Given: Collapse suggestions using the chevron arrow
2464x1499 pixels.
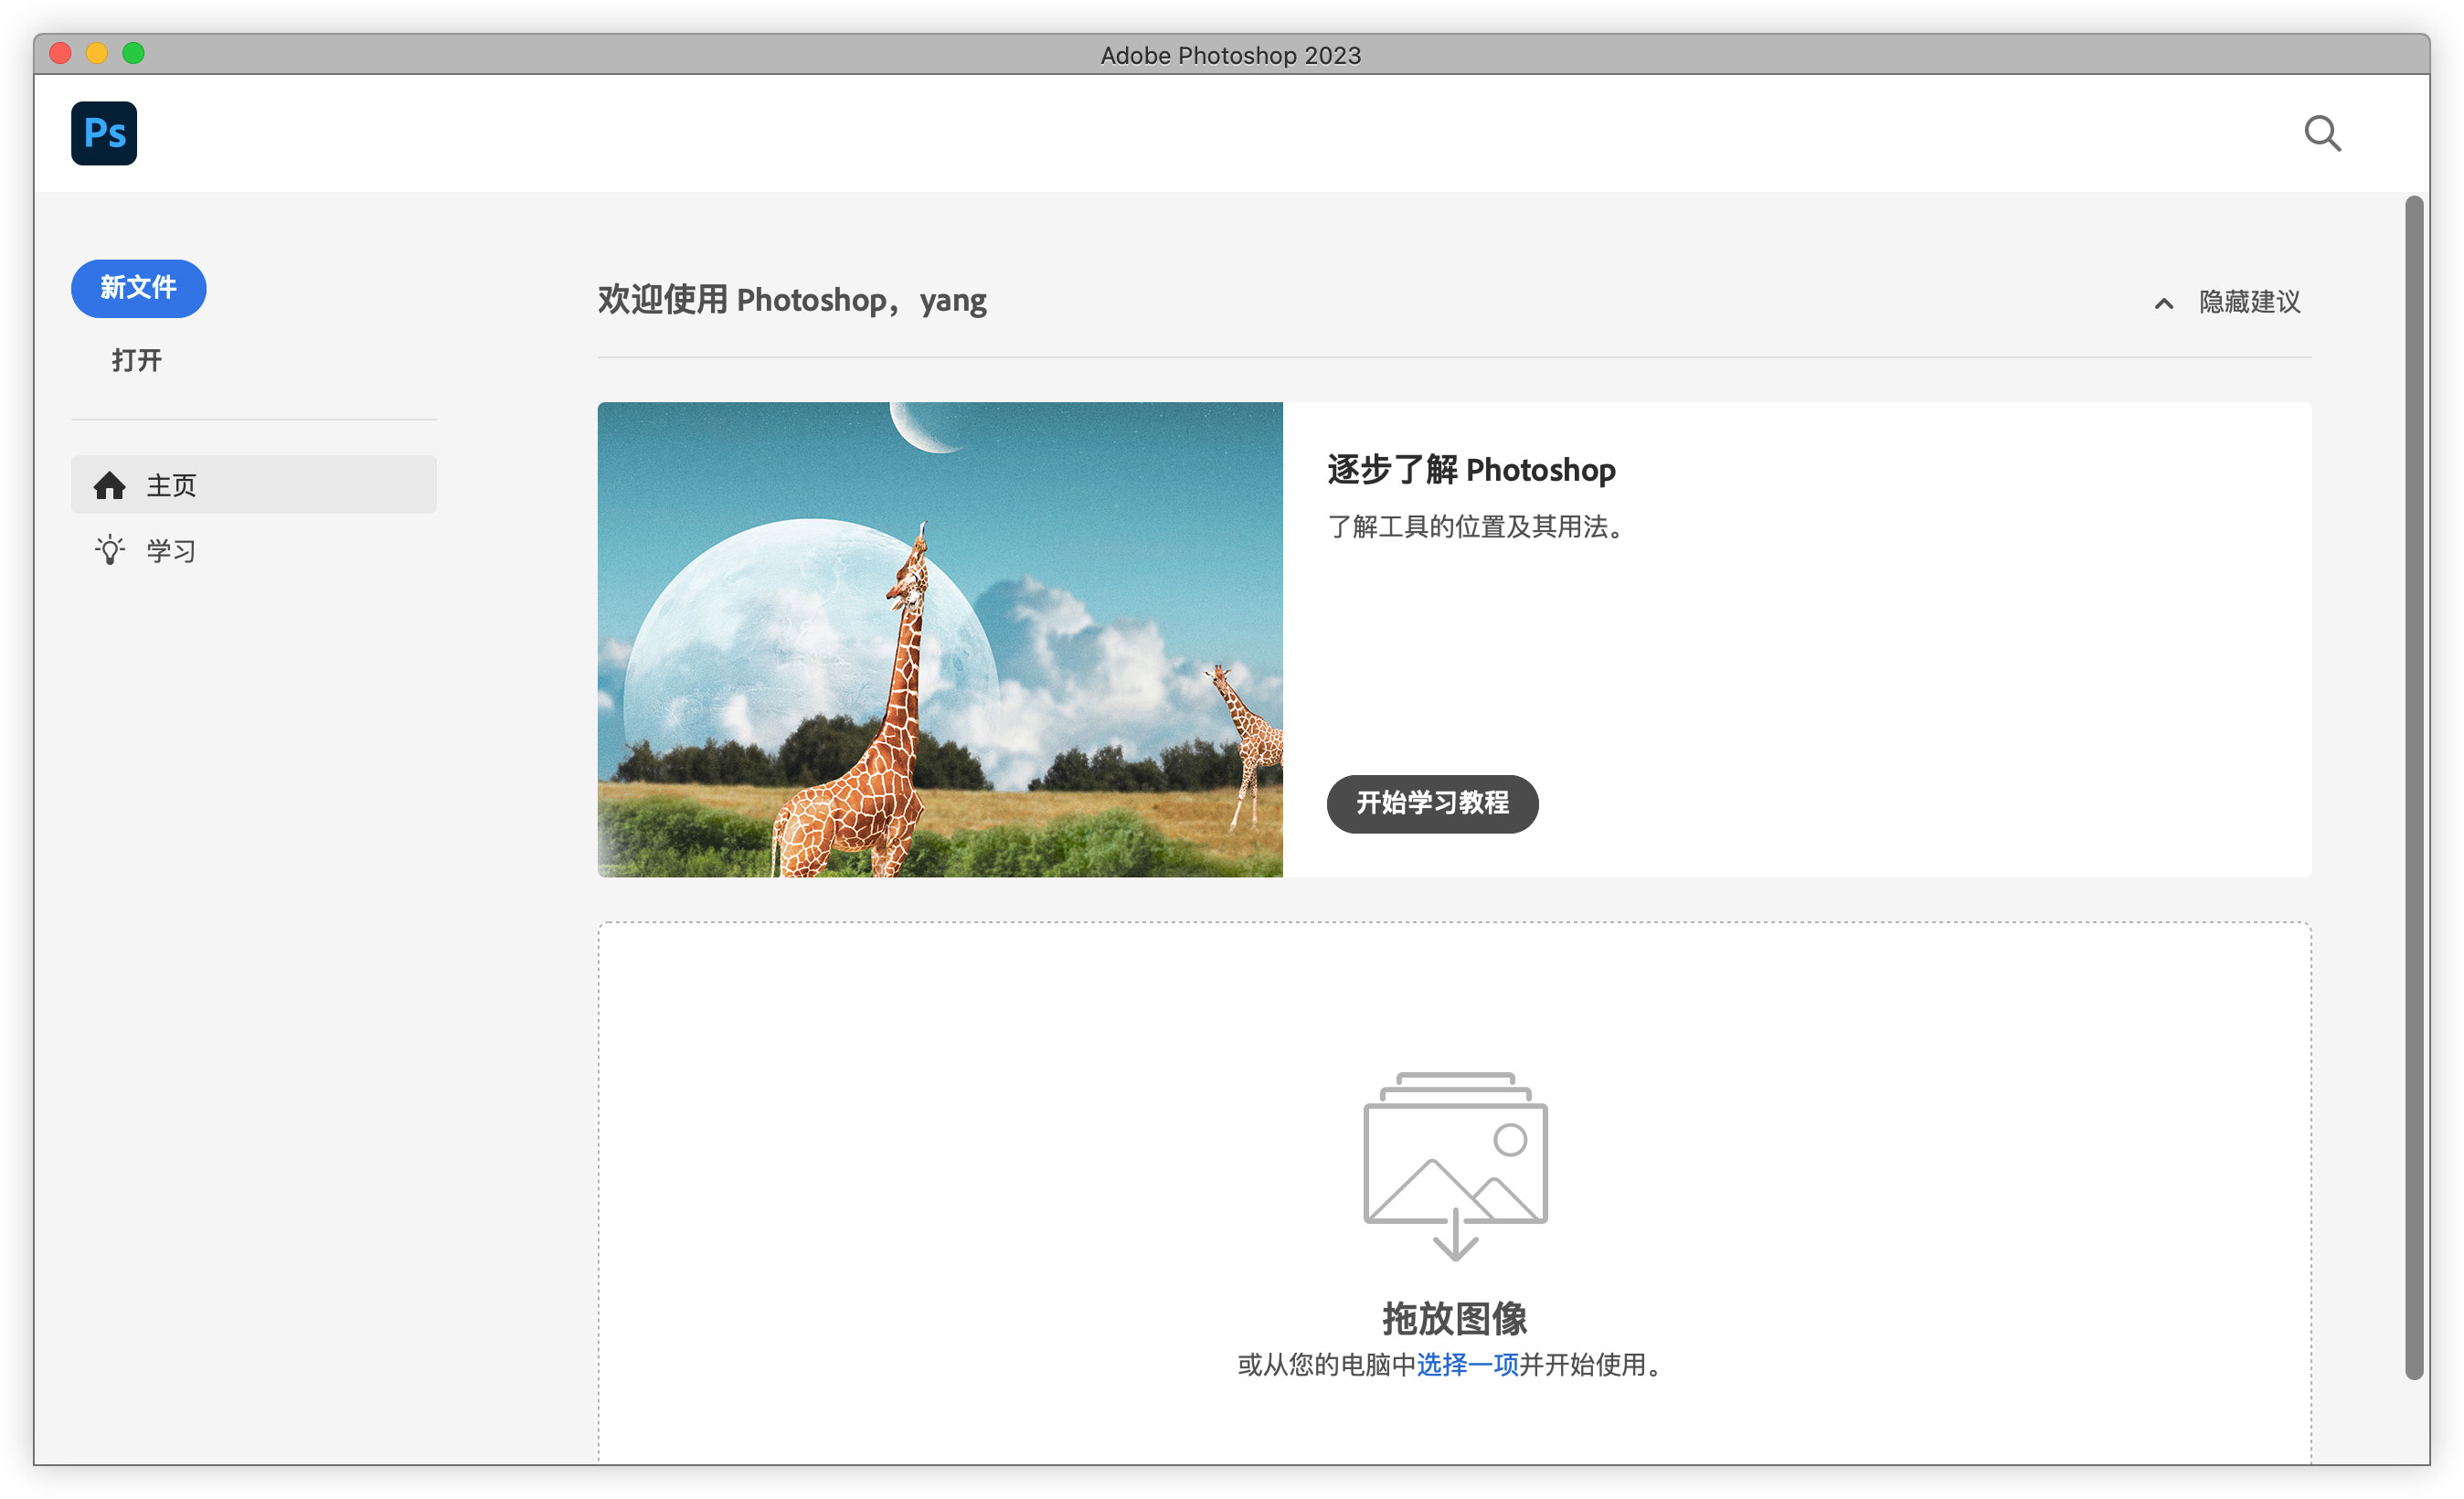Looking at the screenshot, I should click(2164, 303).
